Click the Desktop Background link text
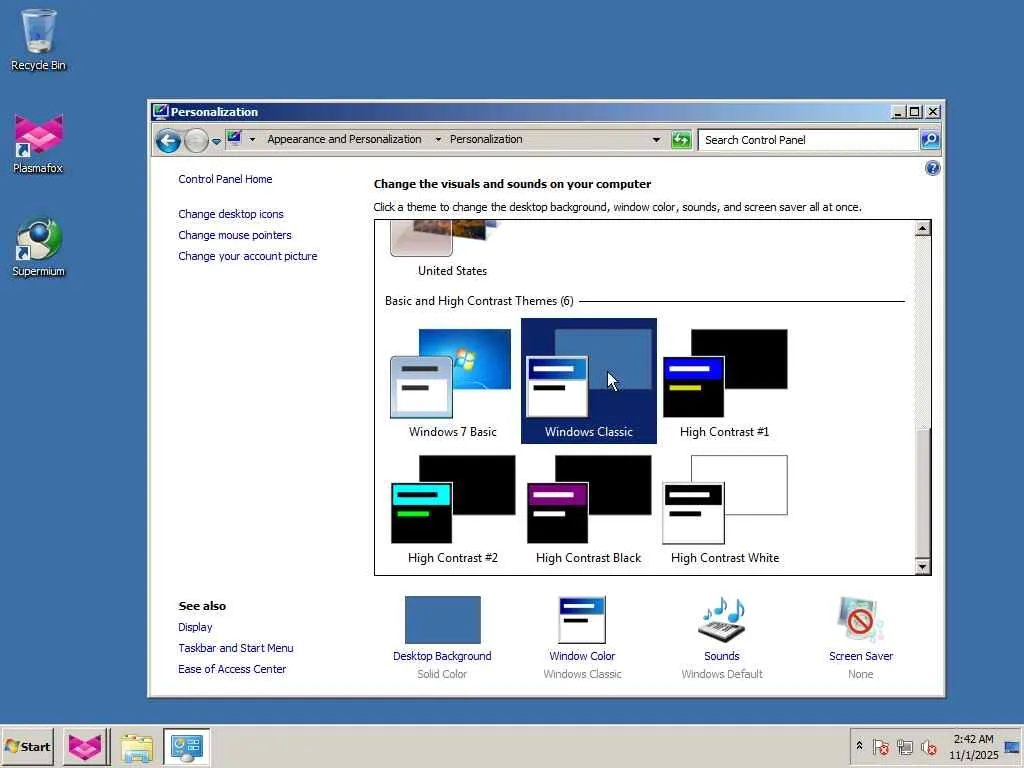The width and height of the screenshot is (1024, 768). coord(442,656)
